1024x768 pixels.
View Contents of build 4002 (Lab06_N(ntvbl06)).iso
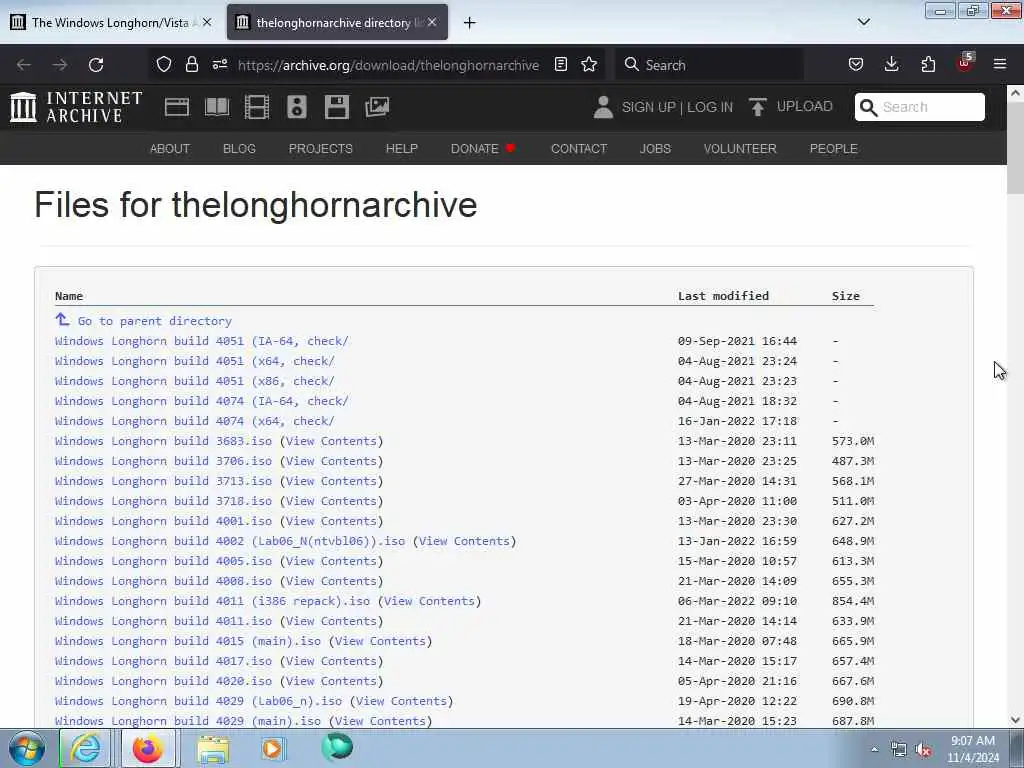tap(464, 541)
